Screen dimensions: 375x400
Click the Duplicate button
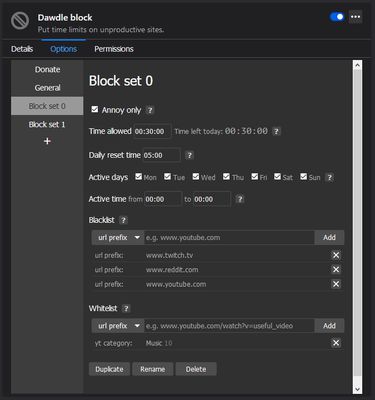coord(109,369)
